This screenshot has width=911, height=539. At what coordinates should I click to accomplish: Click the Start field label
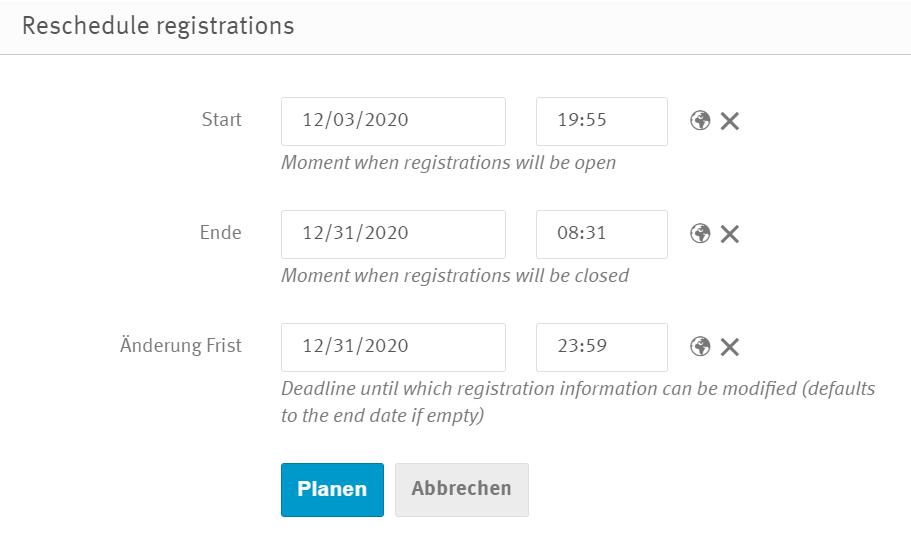tap(221, 120)
